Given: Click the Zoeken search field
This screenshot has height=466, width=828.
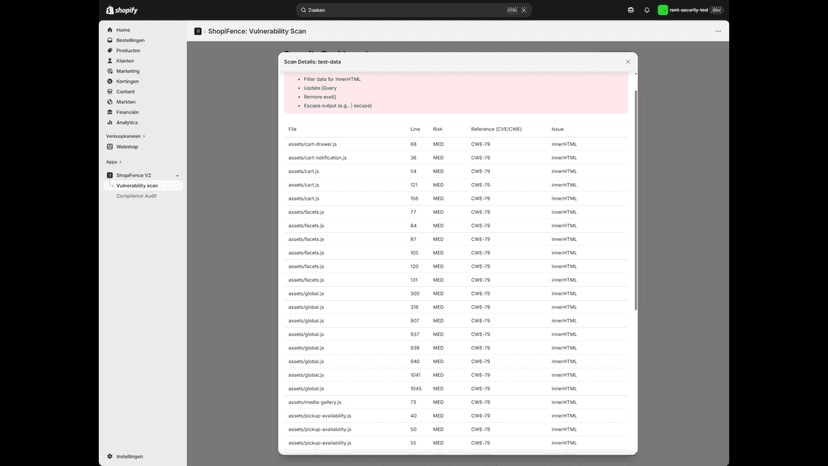Looking at the screenshot, I should [413, 10].
